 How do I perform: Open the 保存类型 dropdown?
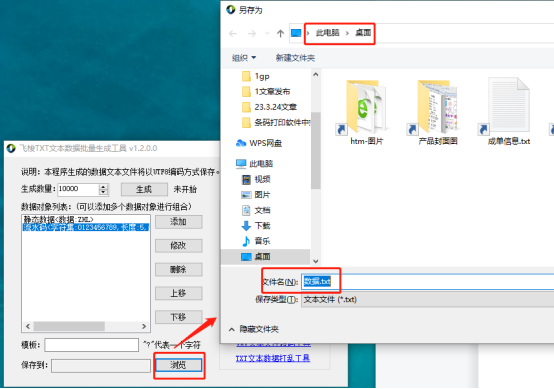point(428,300)
